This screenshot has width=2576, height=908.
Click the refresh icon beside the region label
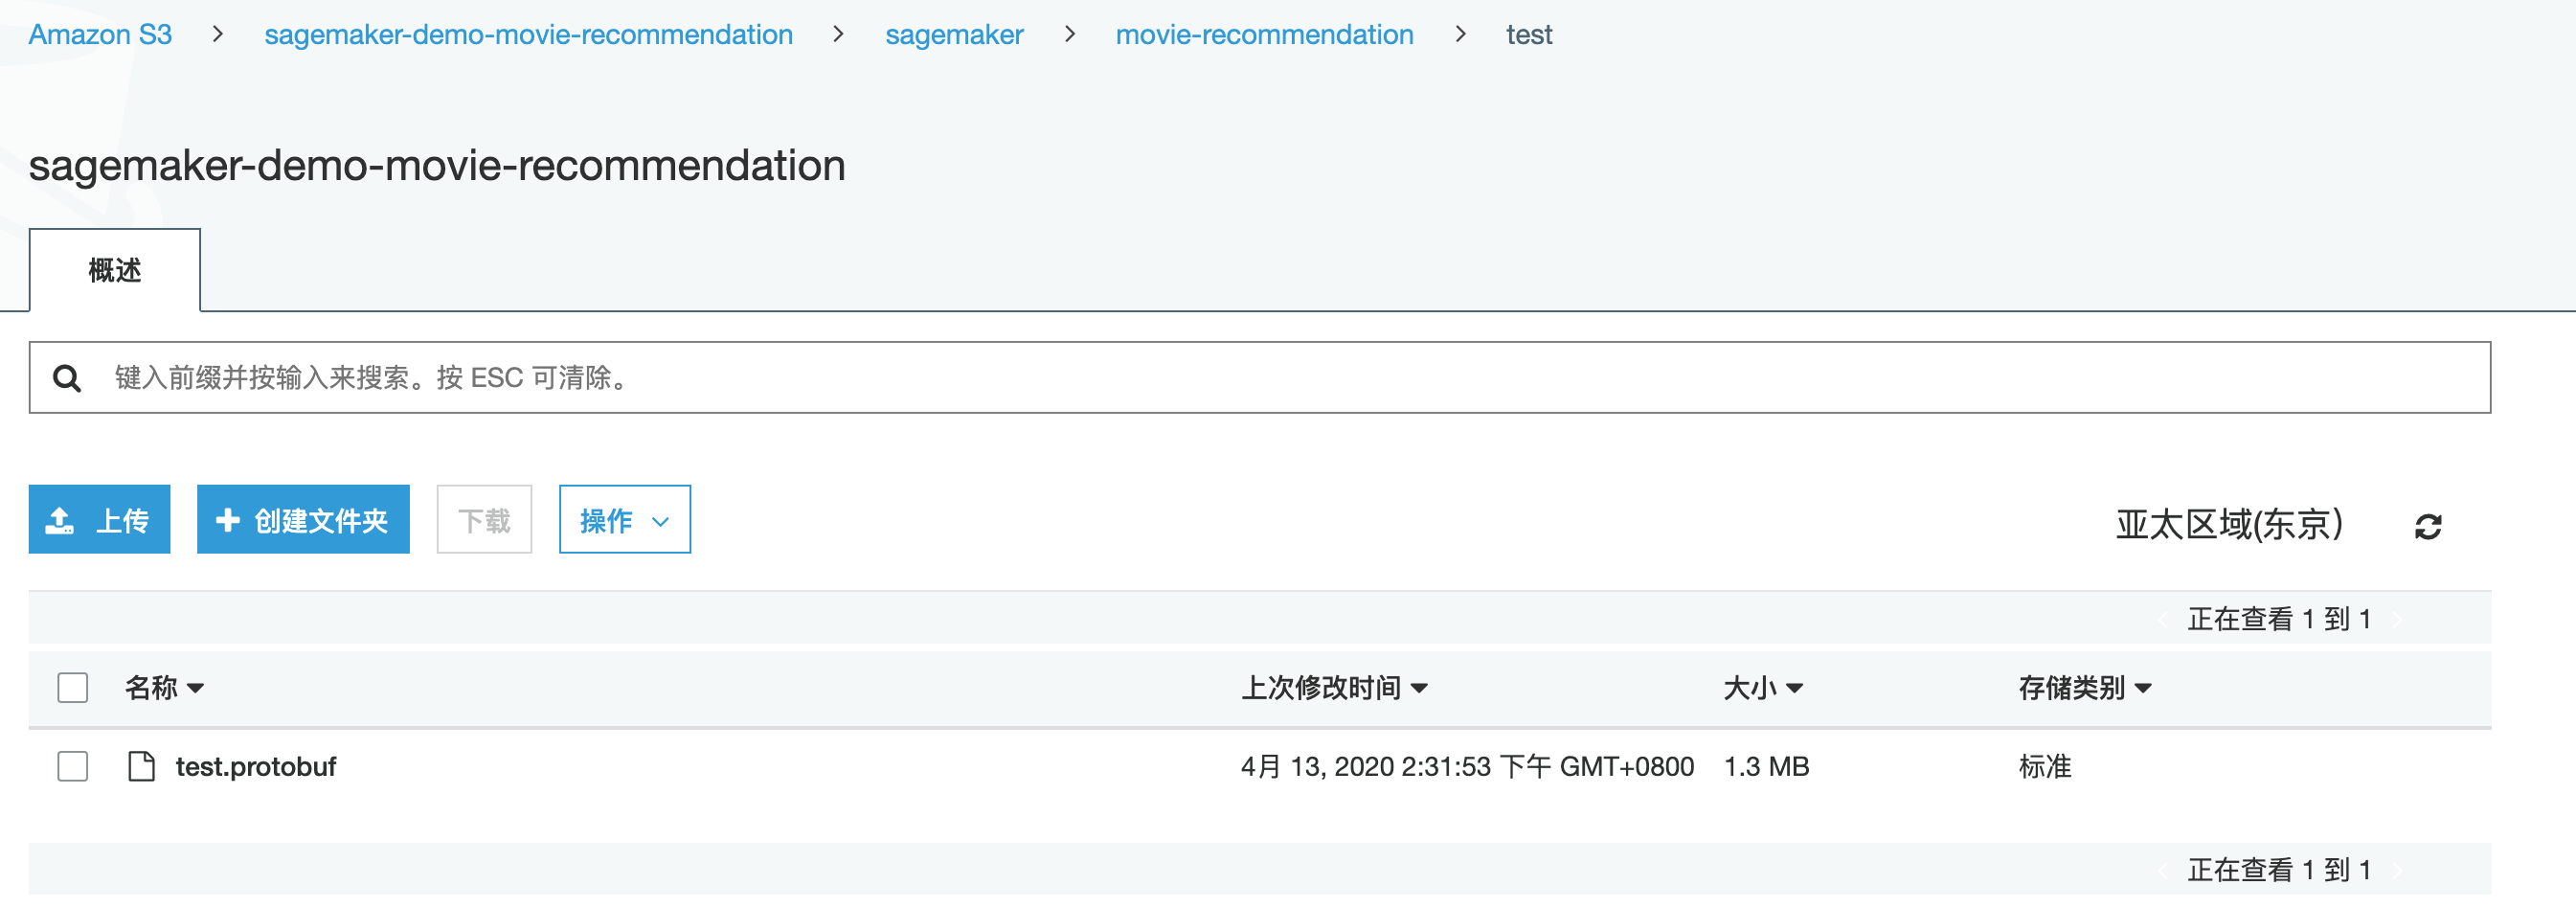pos(2427,526)
